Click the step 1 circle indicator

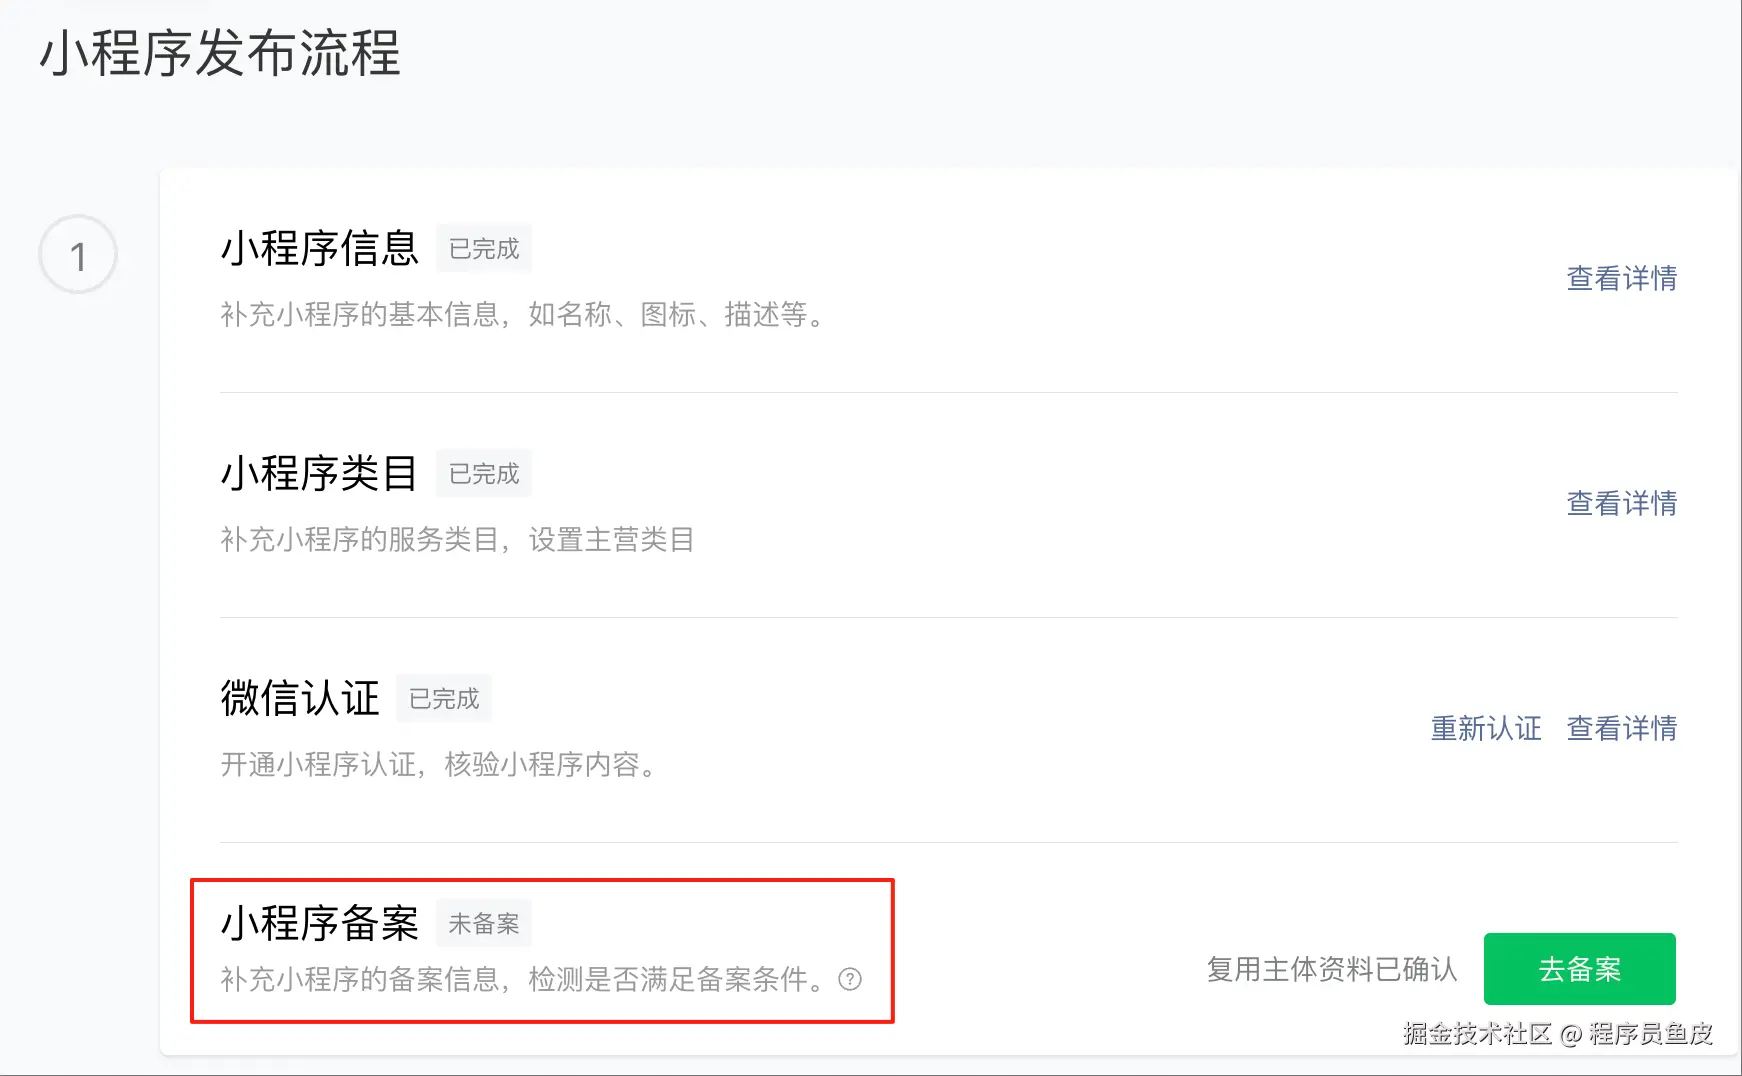click(x=78, y=255)
